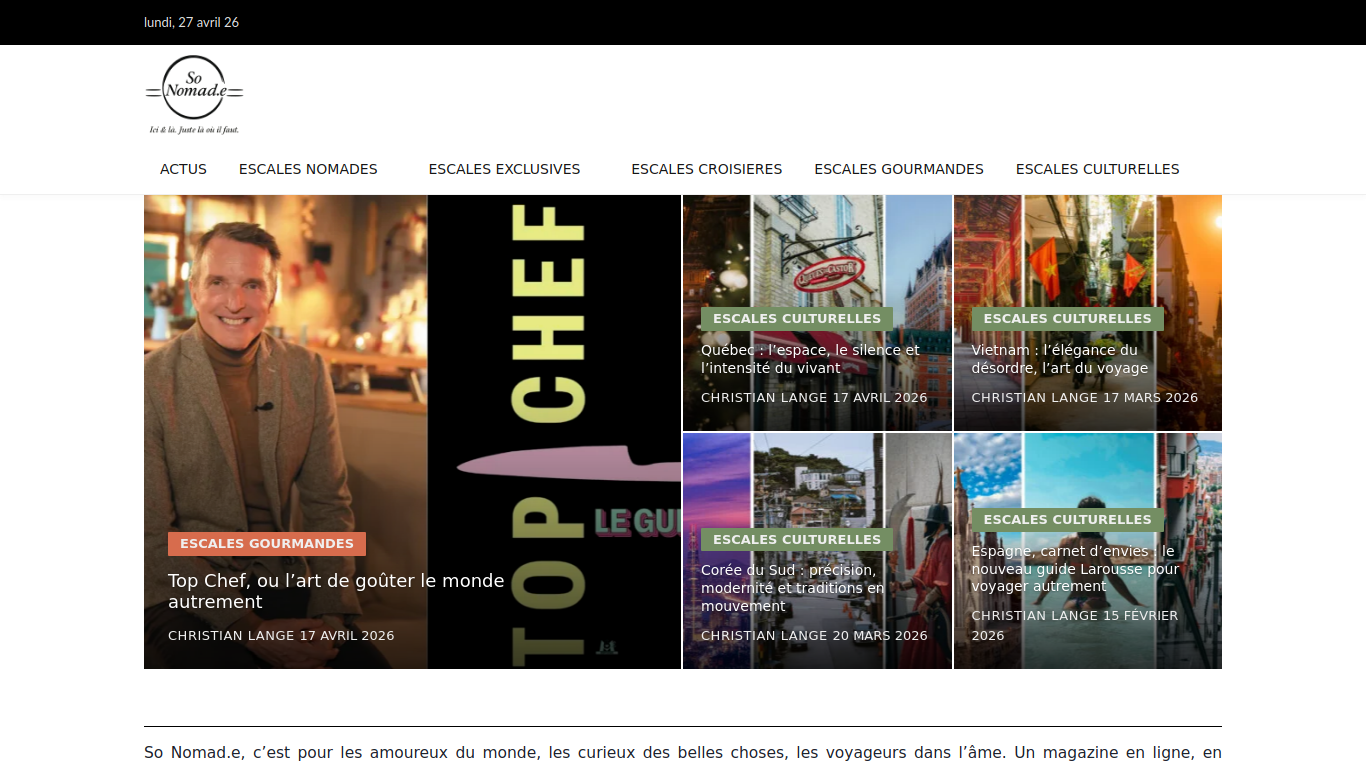Click the ESCALES GOURMANDES badge on Top Chef article
Viewport: 1366px width, 768px height.
[267, 544]
